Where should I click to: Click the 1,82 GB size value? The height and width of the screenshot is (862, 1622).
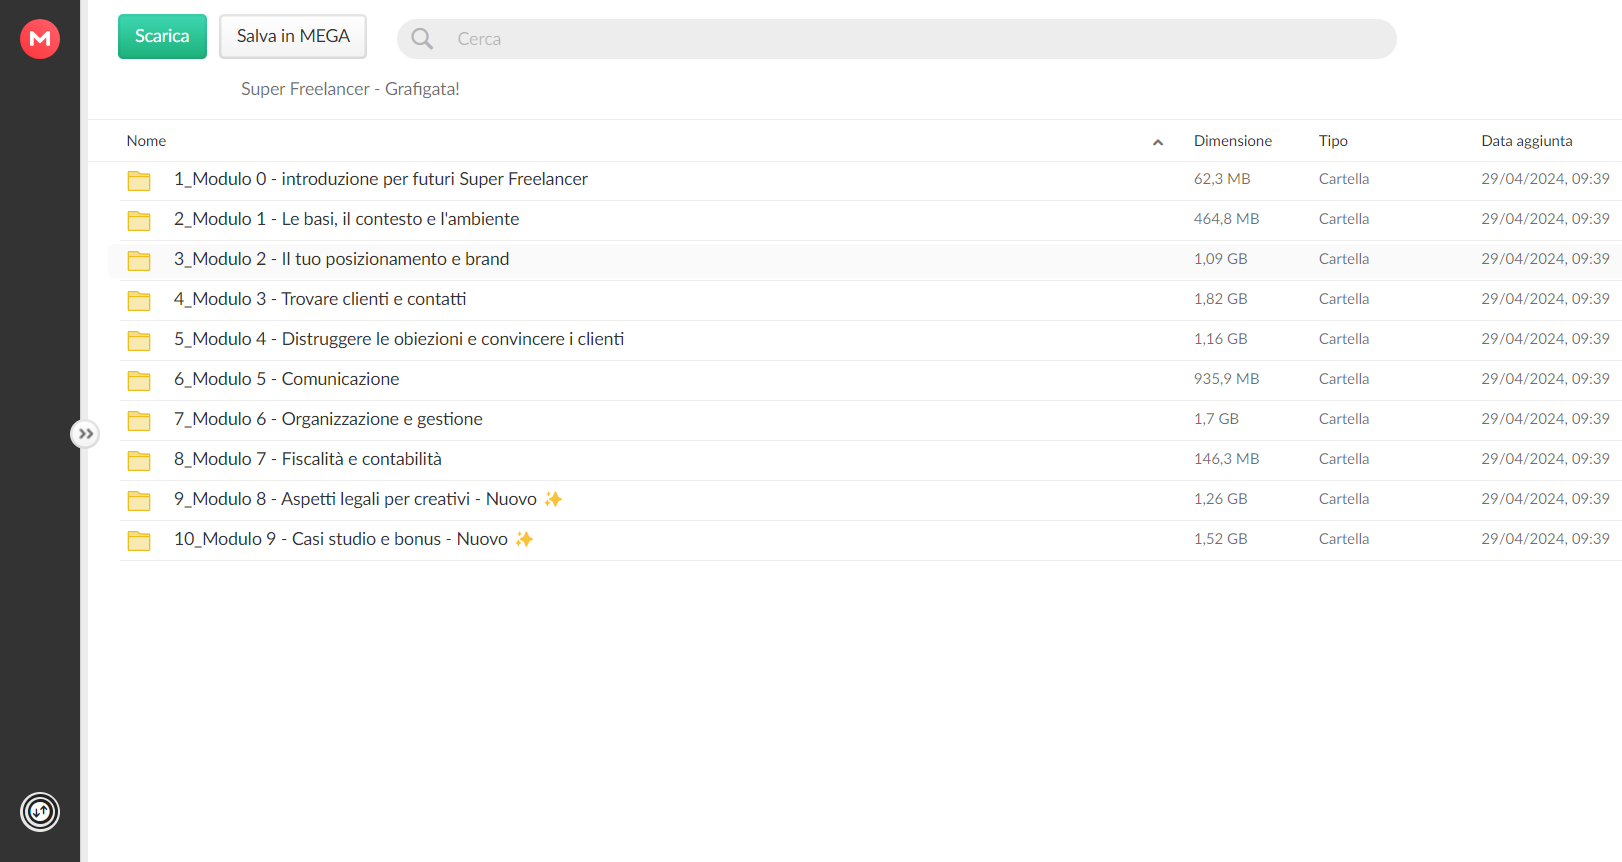(x=1221, y=299)
